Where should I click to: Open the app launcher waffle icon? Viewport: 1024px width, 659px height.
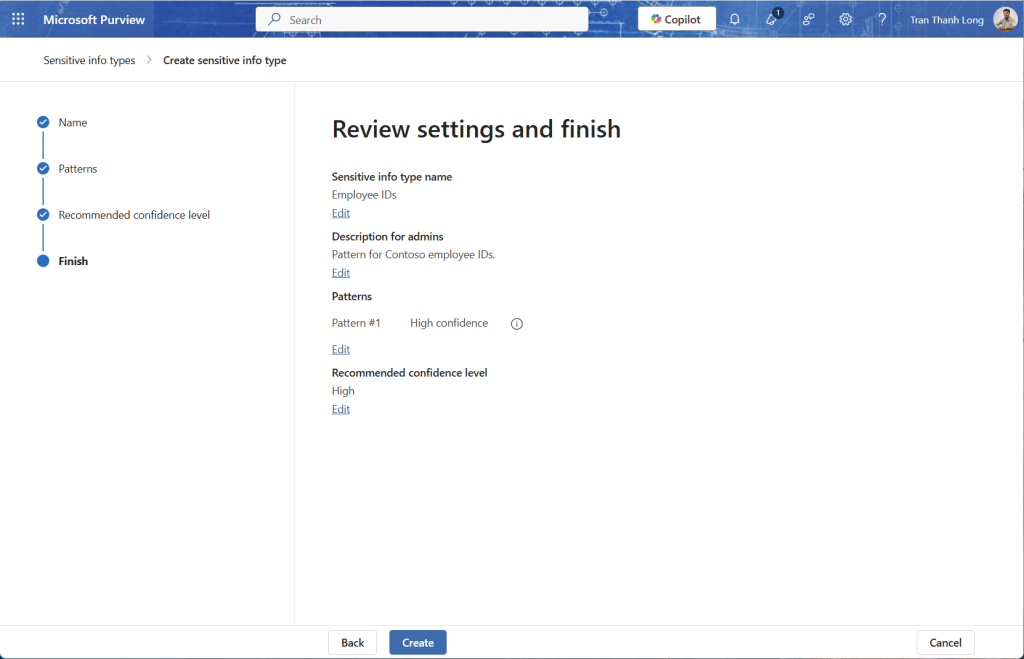pyautogui.click(x=18, y=19)
